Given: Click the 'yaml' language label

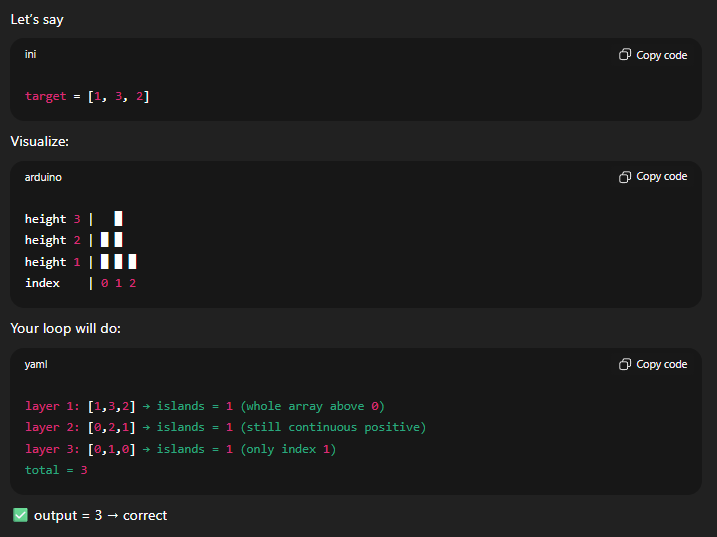Looking at the screenshot, I should 36,365.
